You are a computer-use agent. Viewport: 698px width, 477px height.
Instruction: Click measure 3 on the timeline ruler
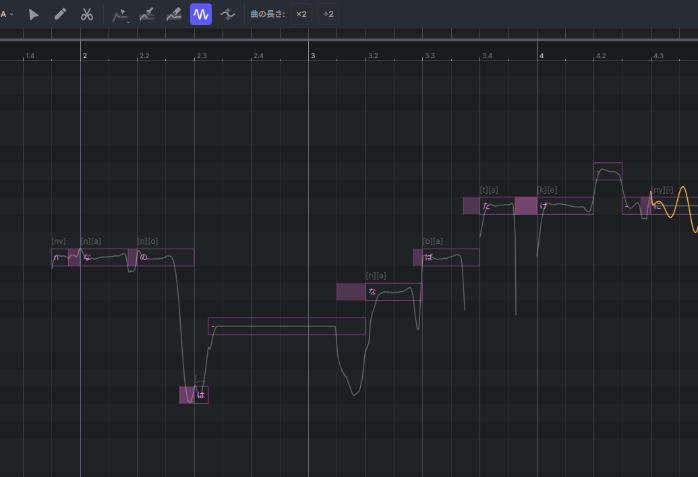click(x=313, y=55)
